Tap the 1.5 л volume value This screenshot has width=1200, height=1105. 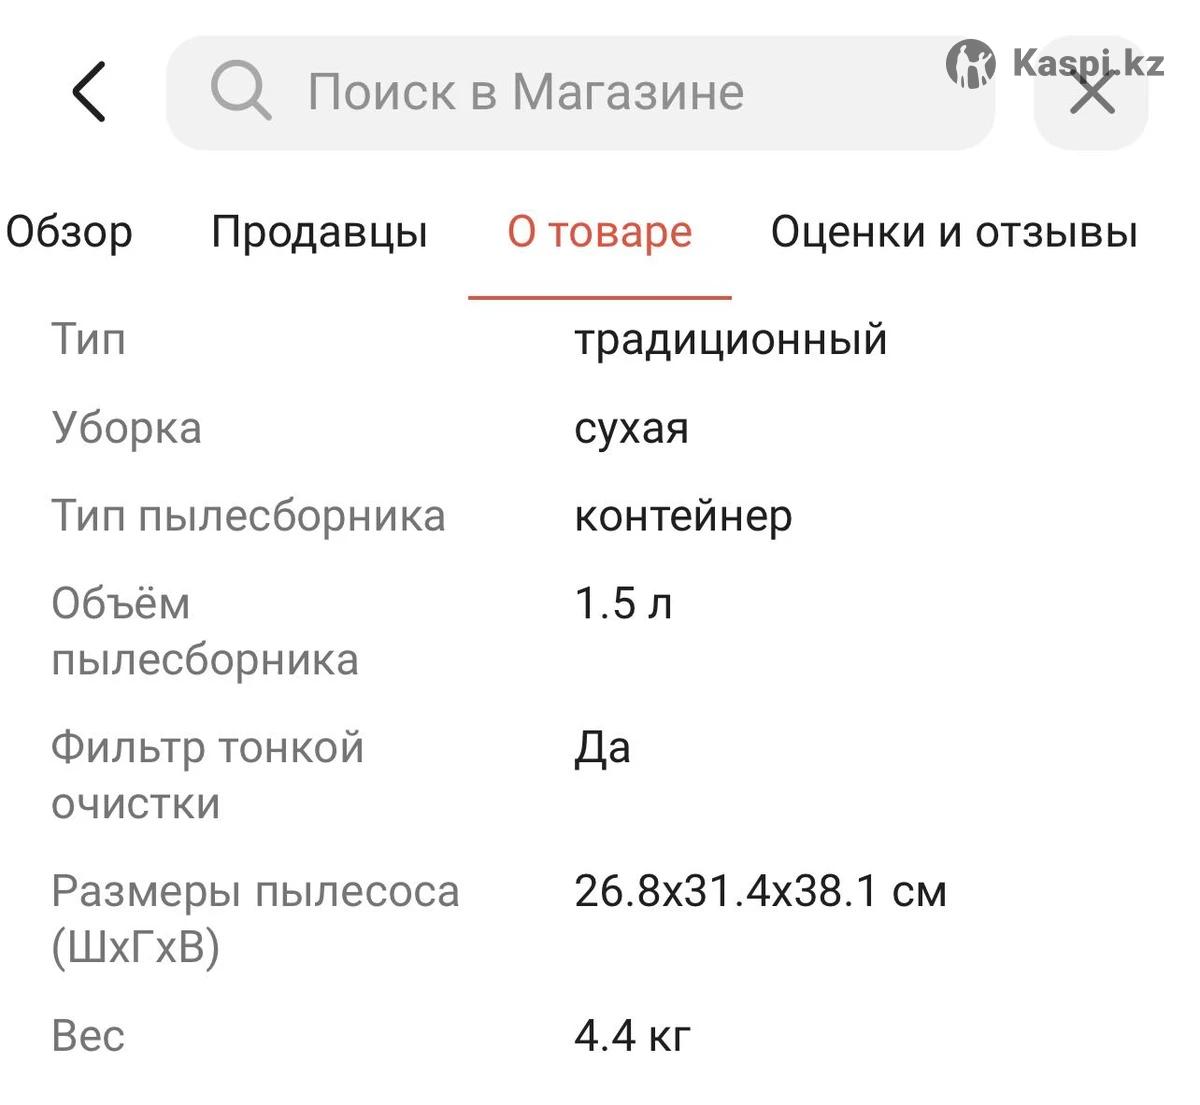coord(623,603)
